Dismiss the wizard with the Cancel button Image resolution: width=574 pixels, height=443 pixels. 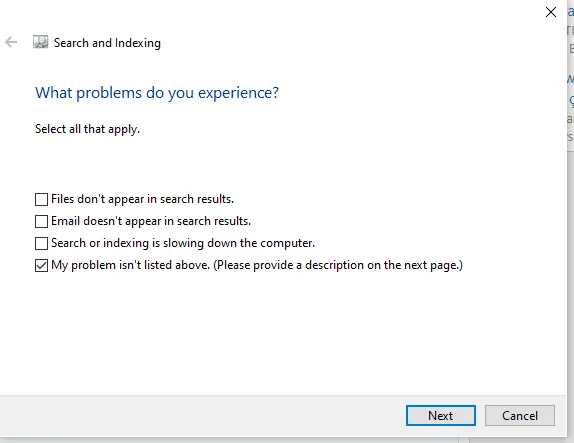(x=520, y=416)
